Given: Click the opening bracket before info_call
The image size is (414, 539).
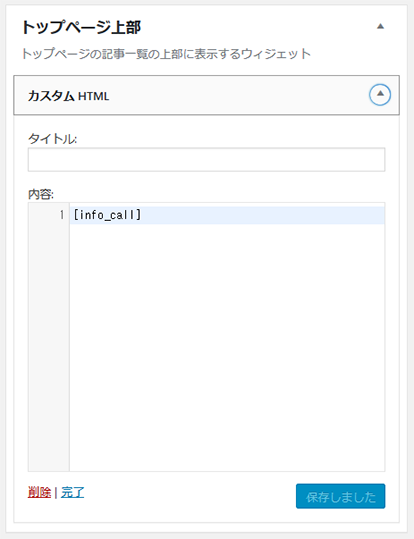Looking at the screenshot, I should [76, 215].
